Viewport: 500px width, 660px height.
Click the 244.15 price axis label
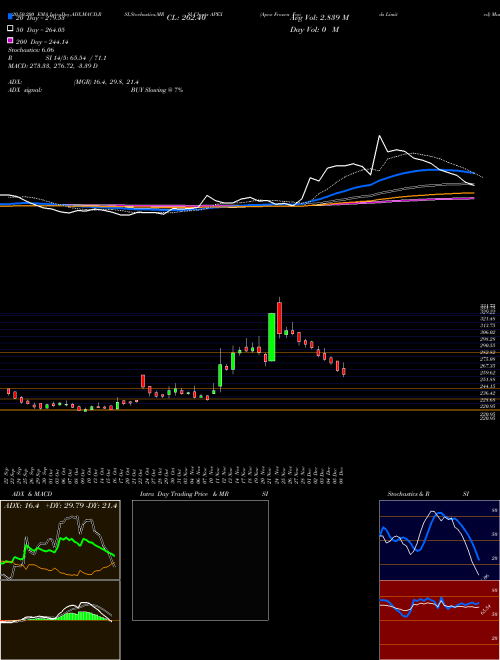point(488,386)
